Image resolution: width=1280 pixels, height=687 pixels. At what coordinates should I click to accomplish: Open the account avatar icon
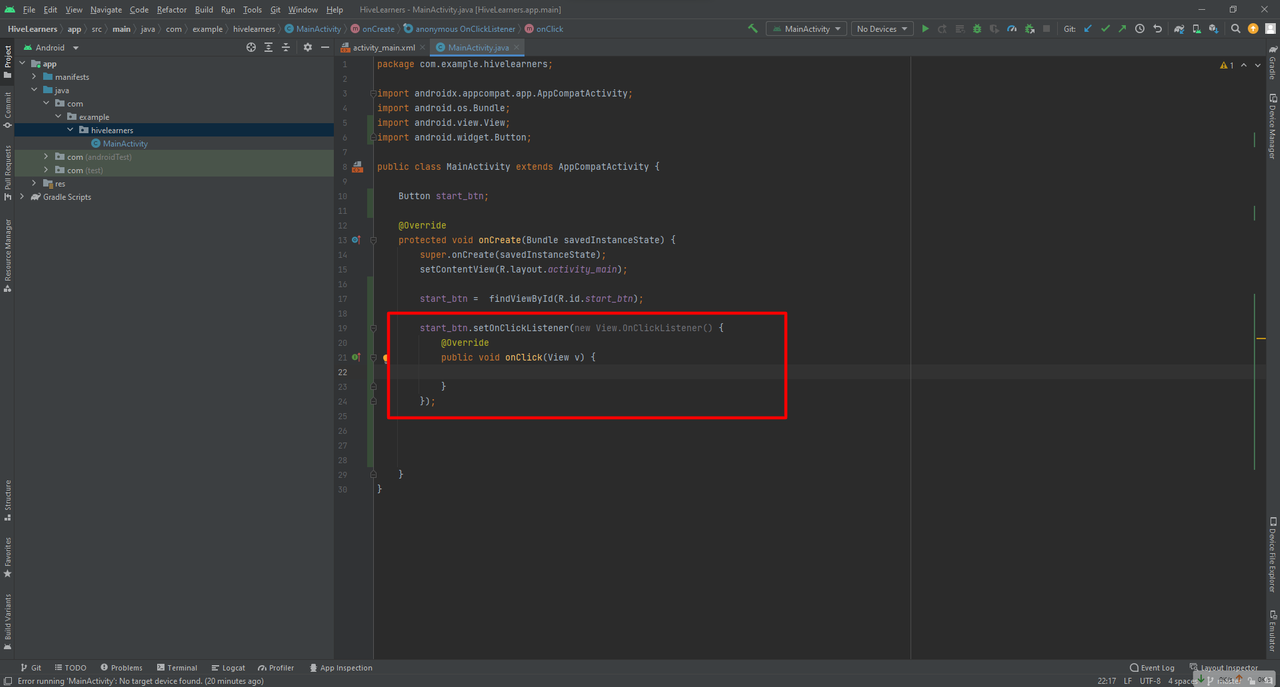click(1269, 29)
